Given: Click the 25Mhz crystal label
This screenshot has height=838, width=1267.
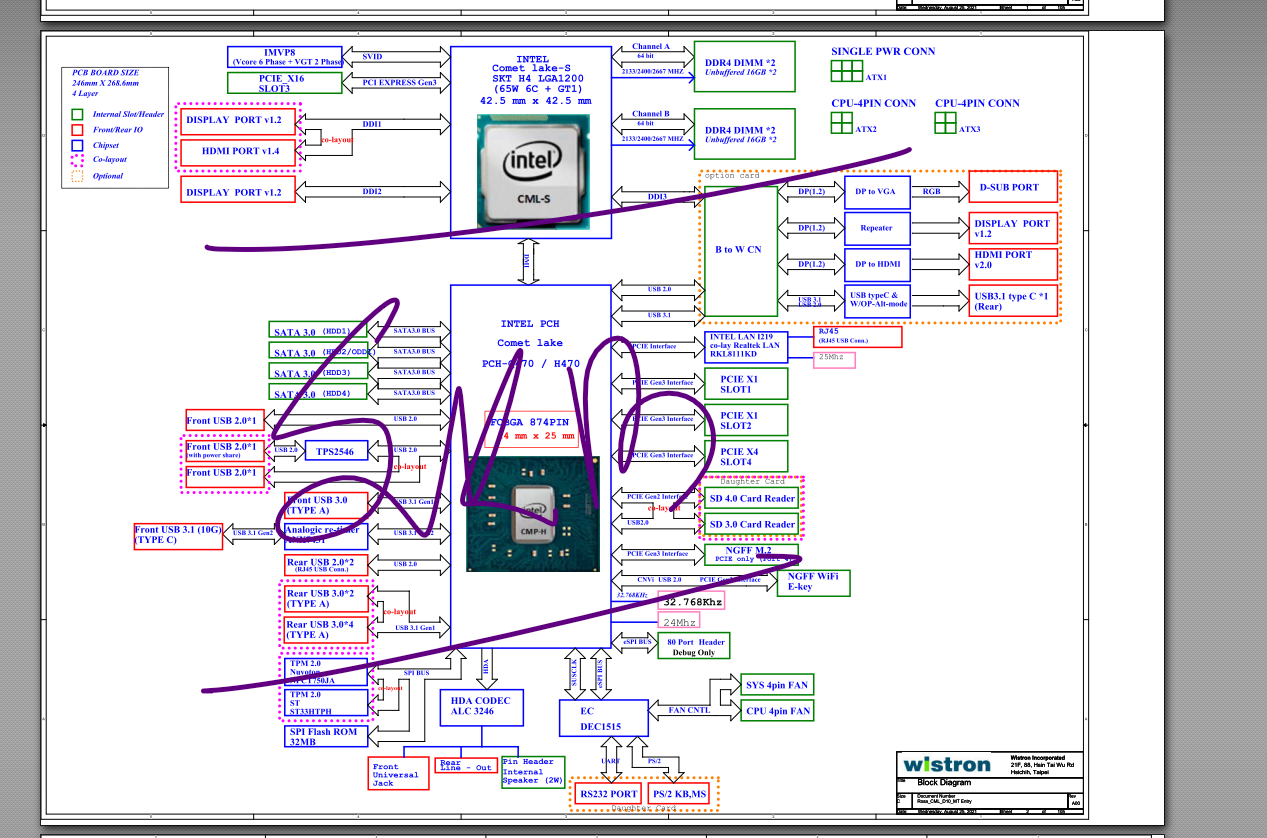Looking at the screenshot, I should tap(834, 359).
